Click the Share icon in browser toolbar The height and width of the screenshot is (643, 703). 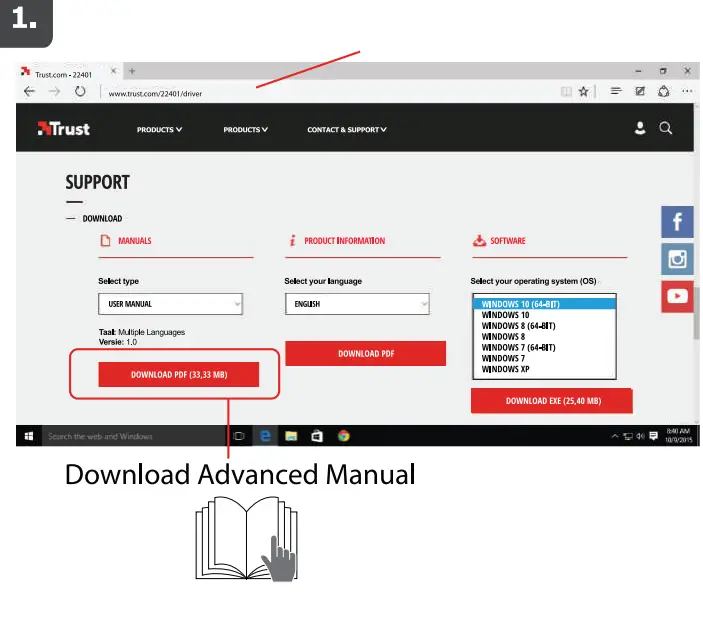(x=664, y=91)
